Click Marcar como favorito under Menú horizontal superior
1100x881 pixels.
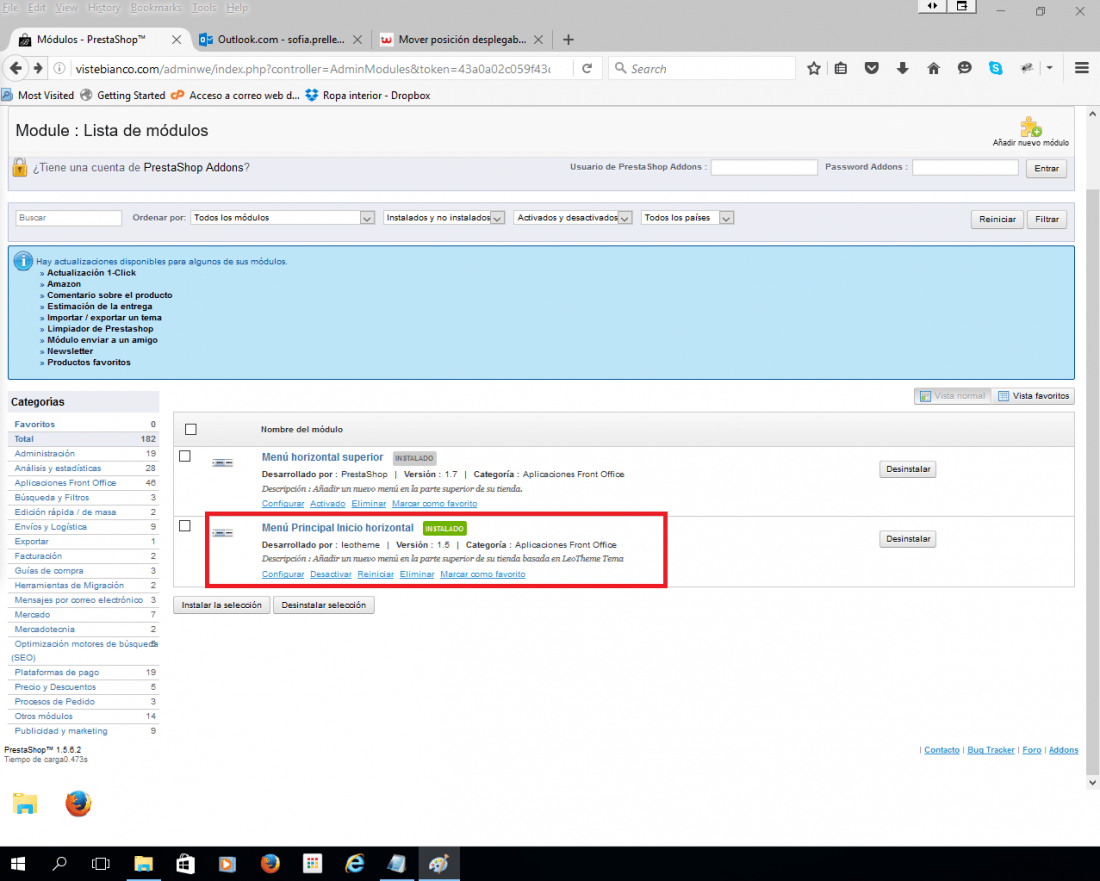click(434, 504)
